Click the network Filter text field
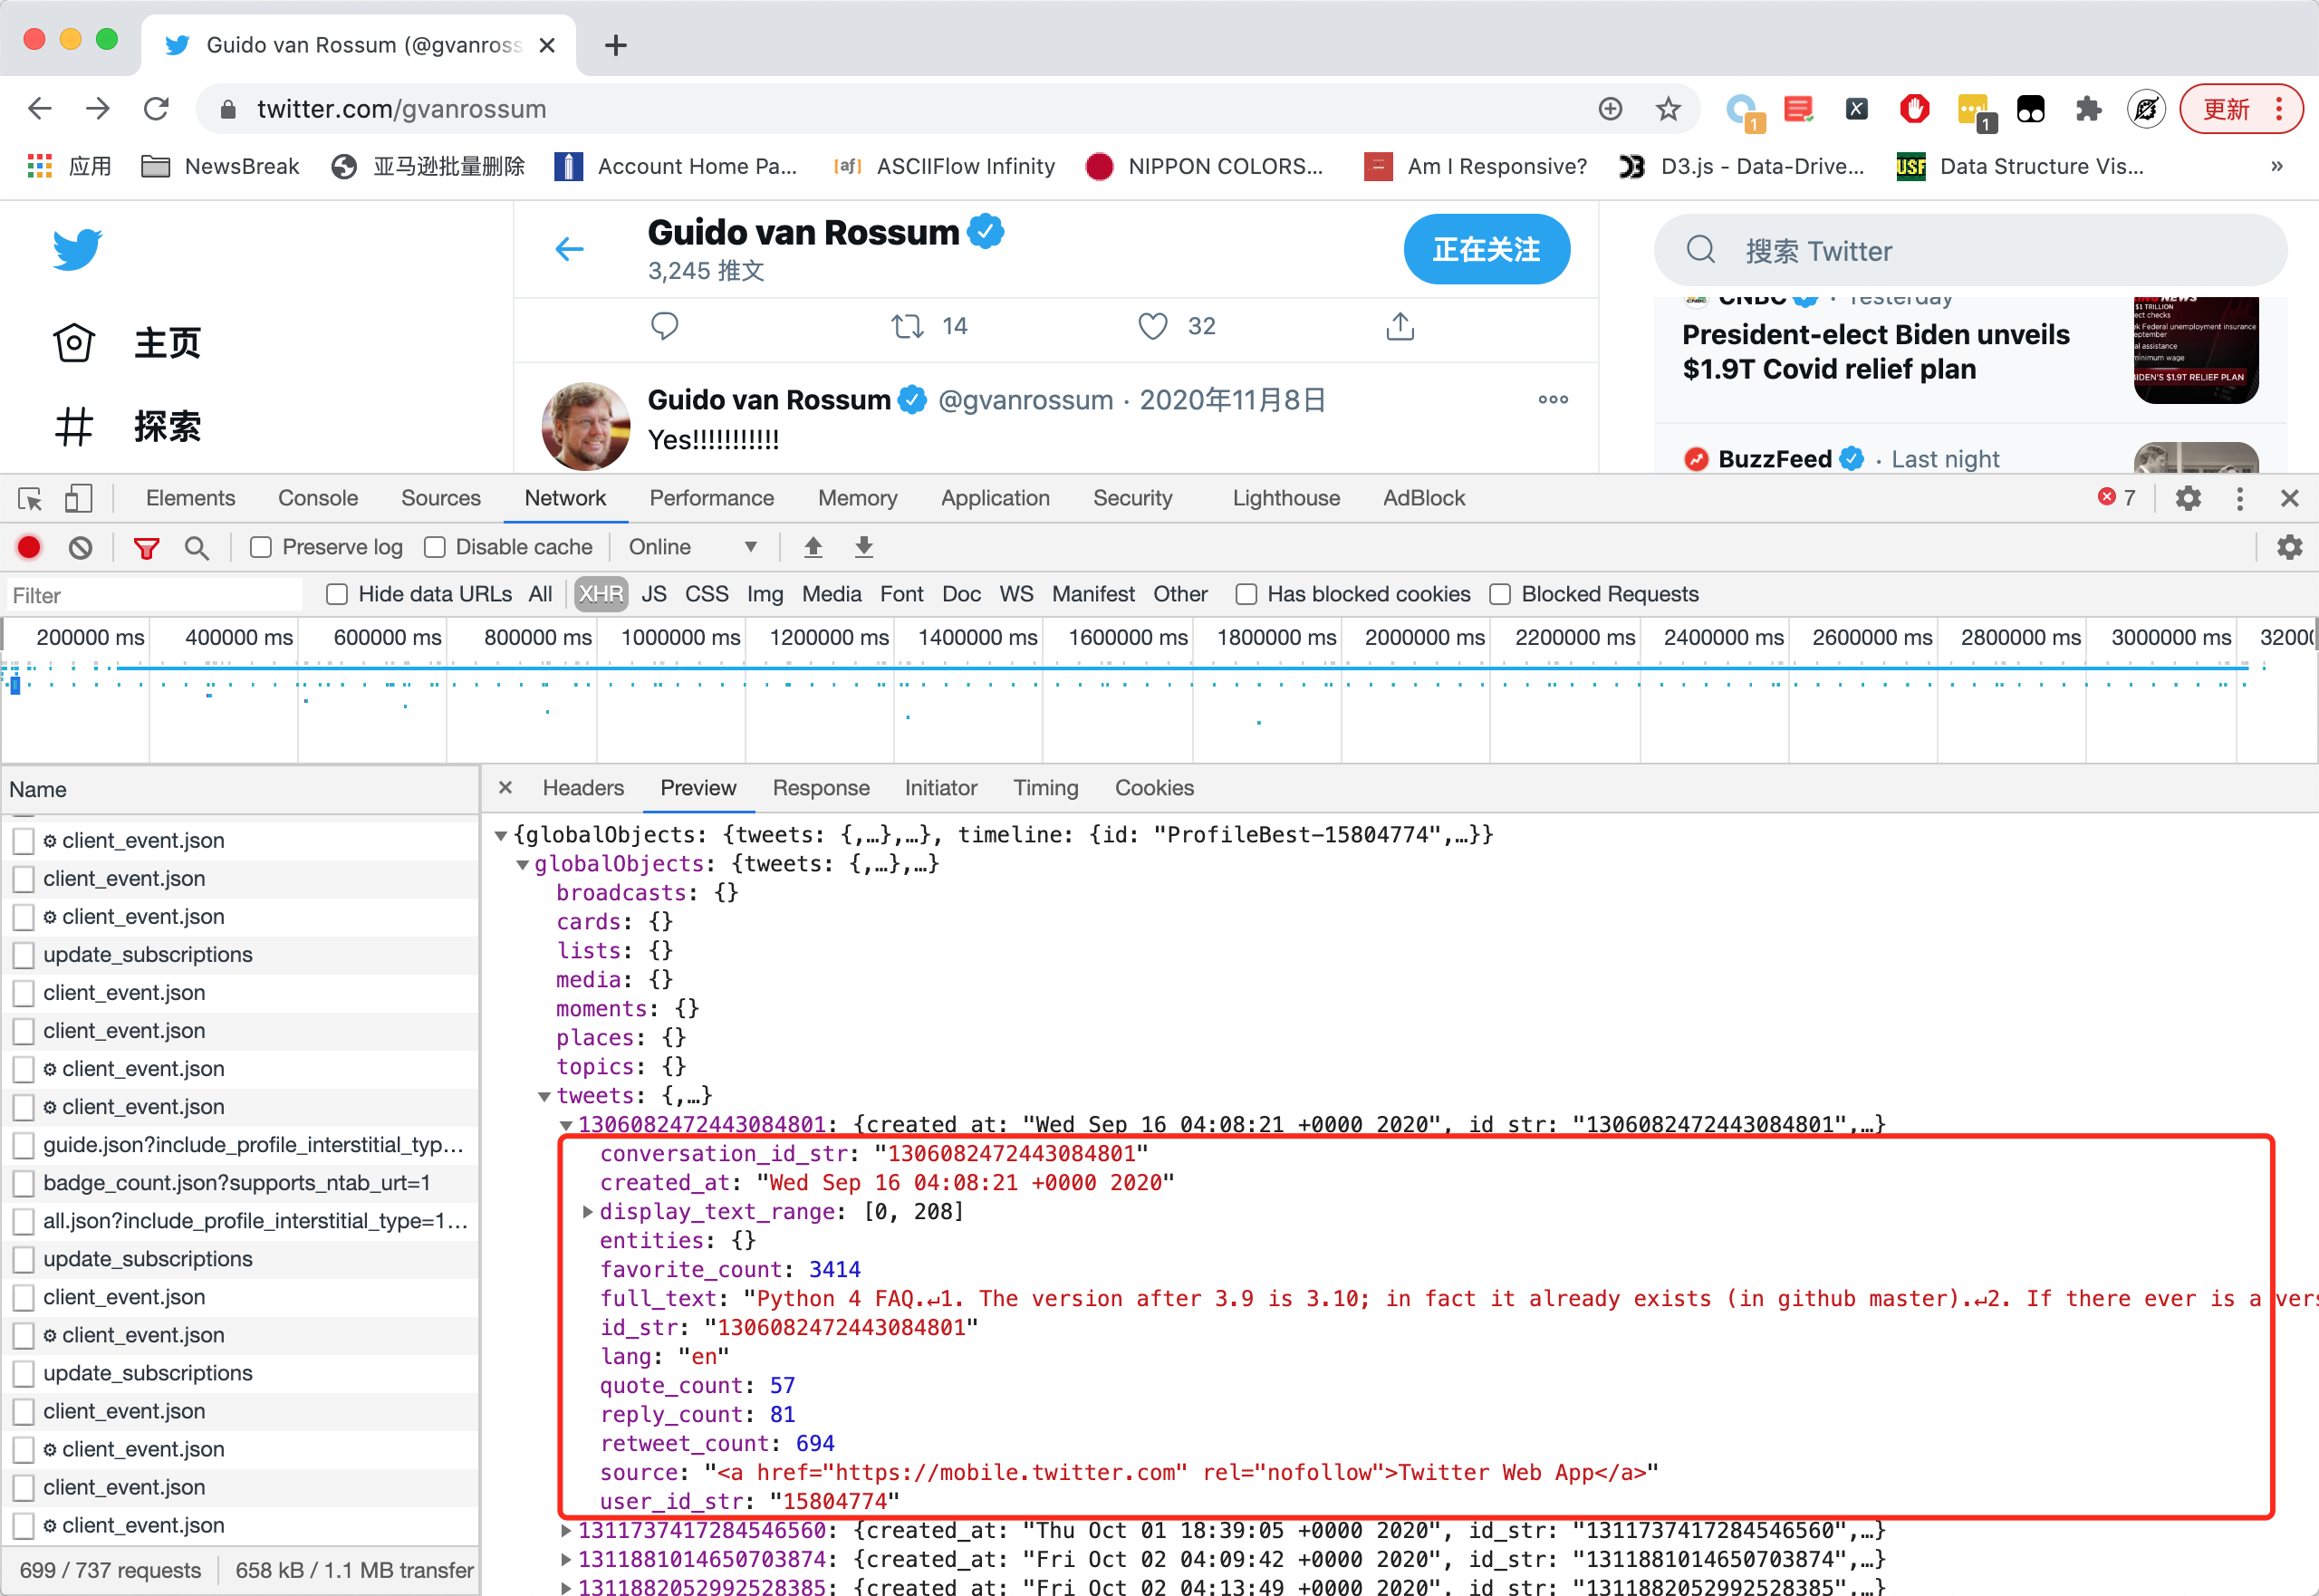This screenshot has width=2319, height=1596. click(x=155, y=596)
